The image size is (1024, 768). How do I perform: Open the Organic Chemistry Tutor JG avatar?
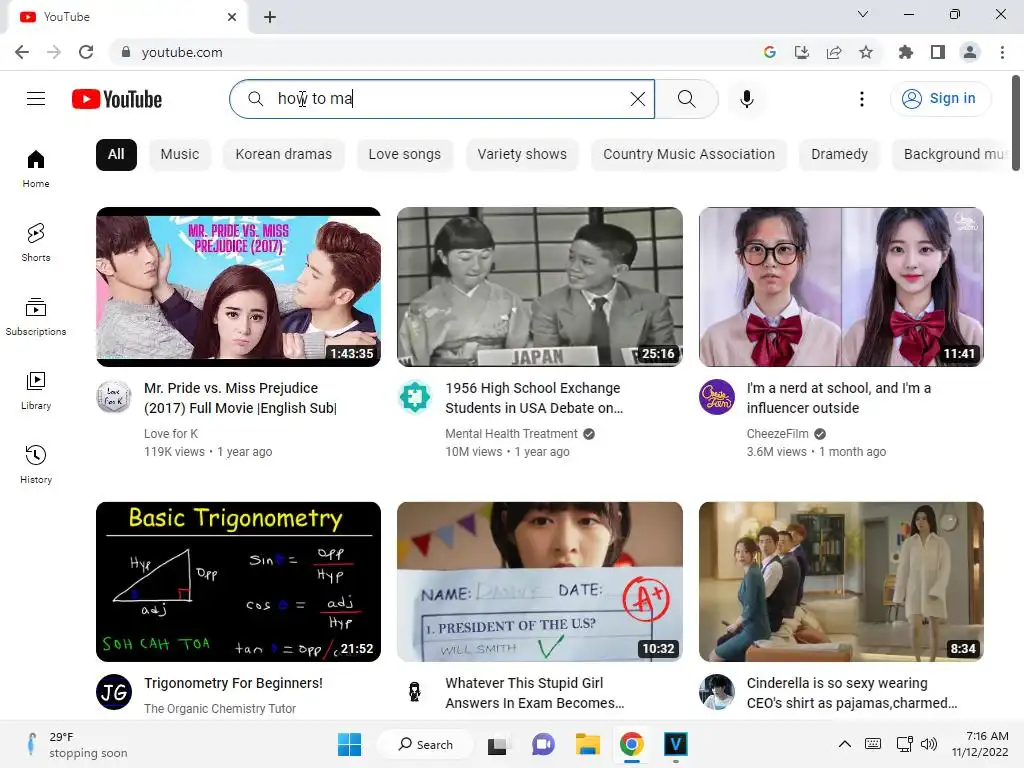click(x=114, y=692)
